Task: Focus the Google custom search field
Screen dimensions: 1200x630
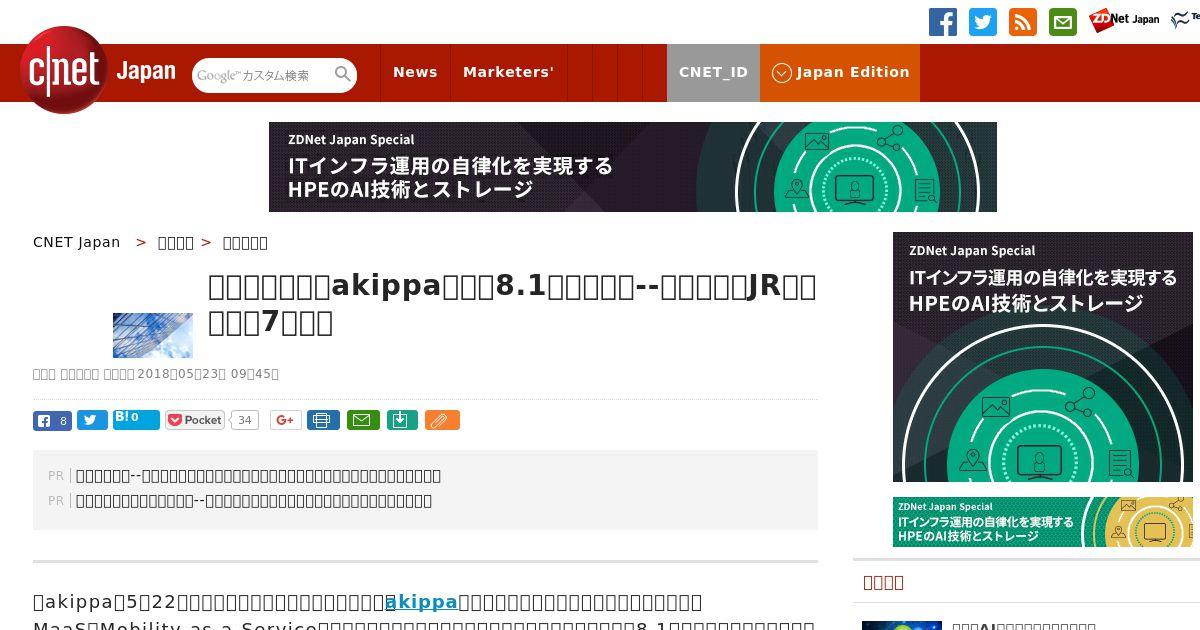Action: [262, 75]
